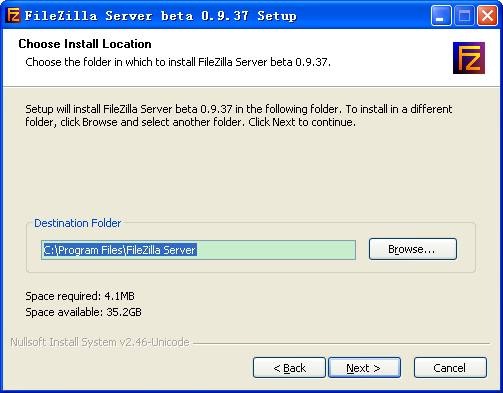The width and height of the screenshot is (503, 393).
Task: Click the large FileZilla logo in the header
Action: pos(469,58)
